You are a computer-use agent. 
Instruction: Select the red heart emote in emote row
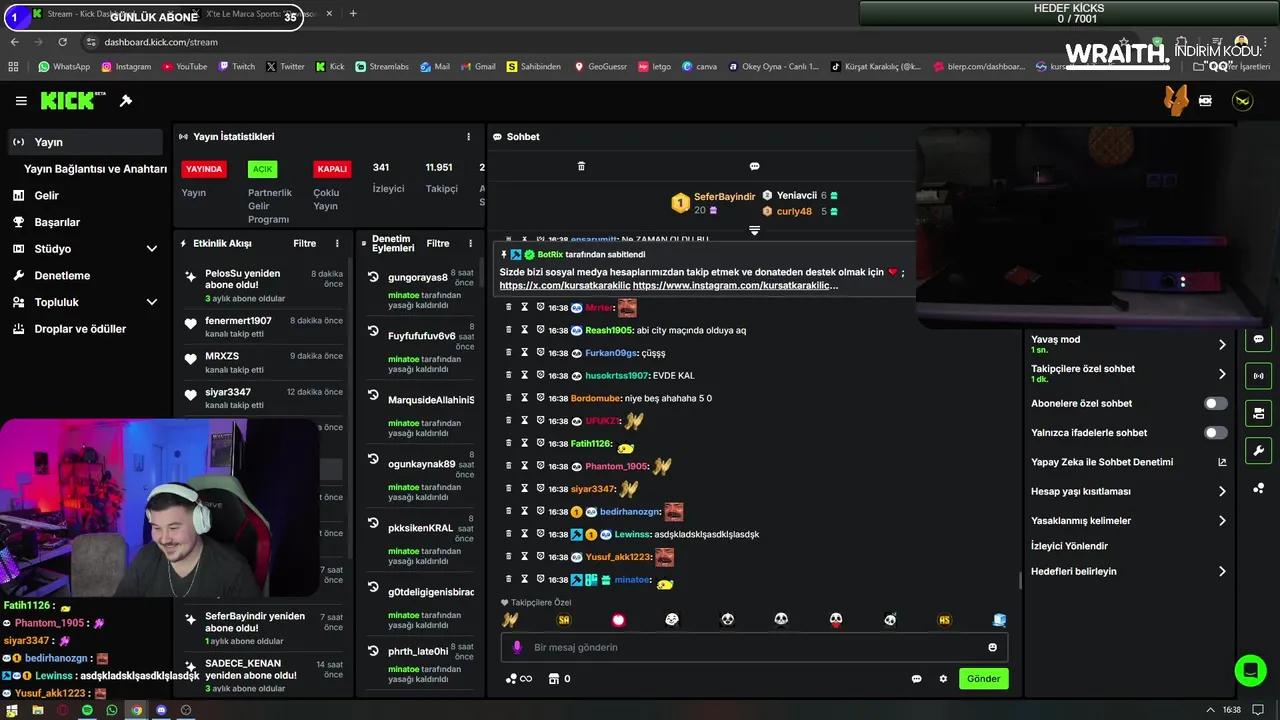point(618,620)
